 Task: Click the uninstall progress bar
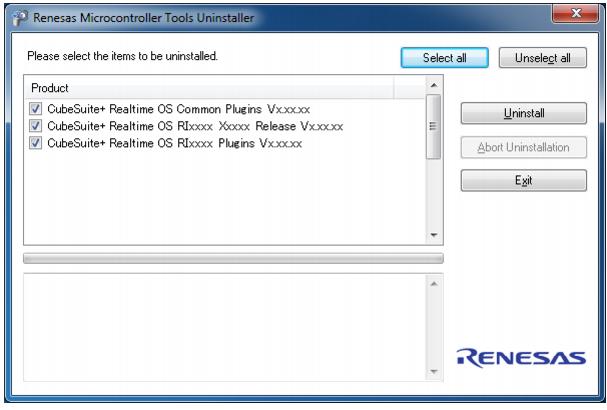232,258
